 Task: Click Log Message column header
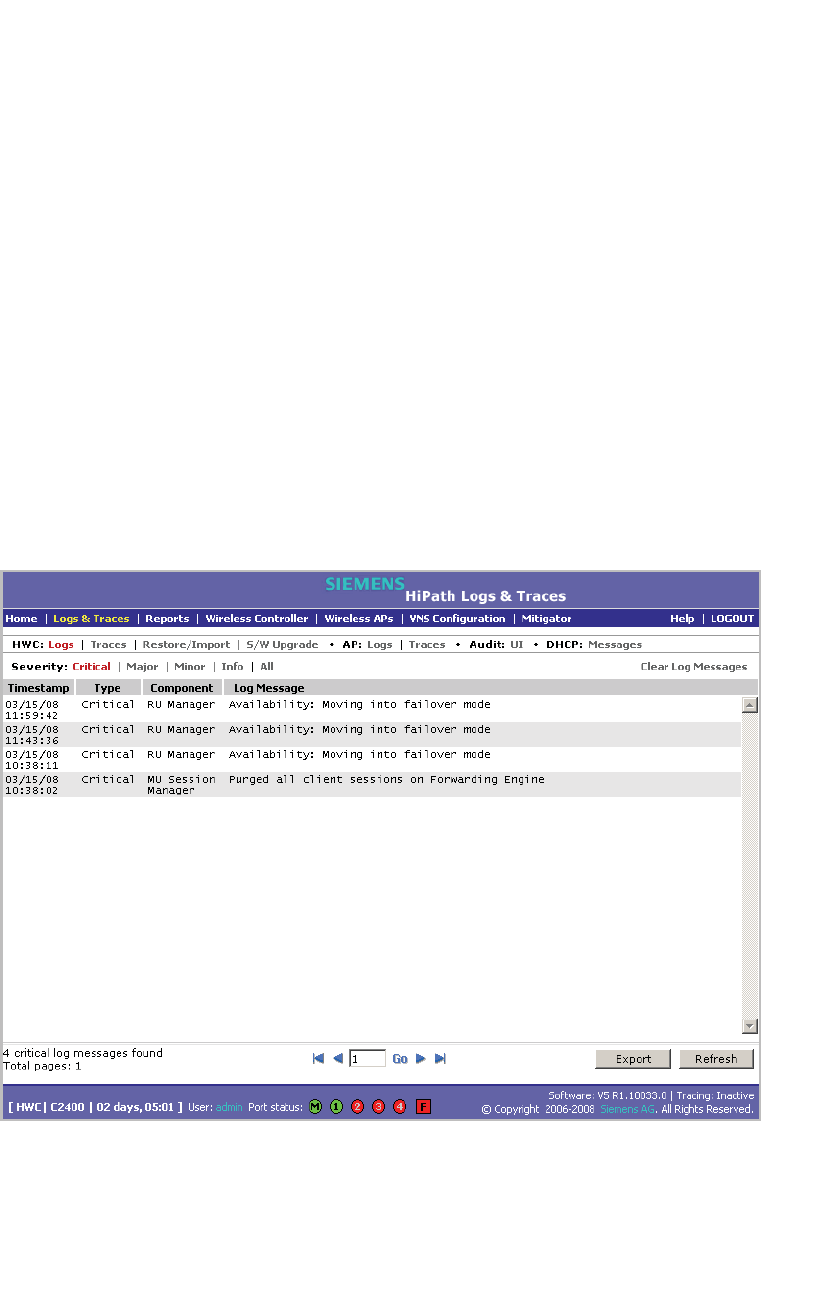[x=490, y=688]
